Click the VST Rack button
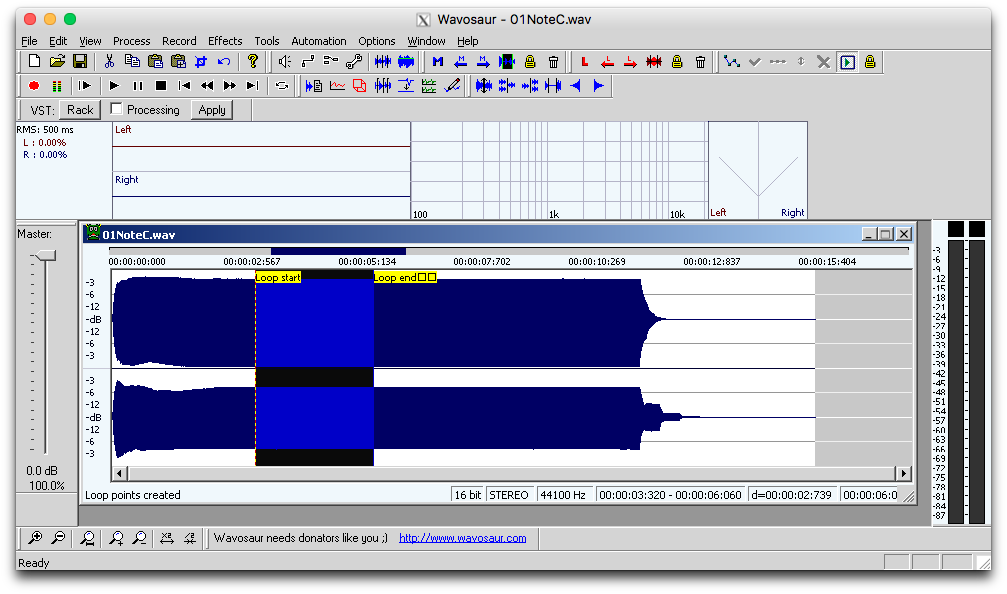1007x594 pixels. pyautogui.click(x=80, y=110)
